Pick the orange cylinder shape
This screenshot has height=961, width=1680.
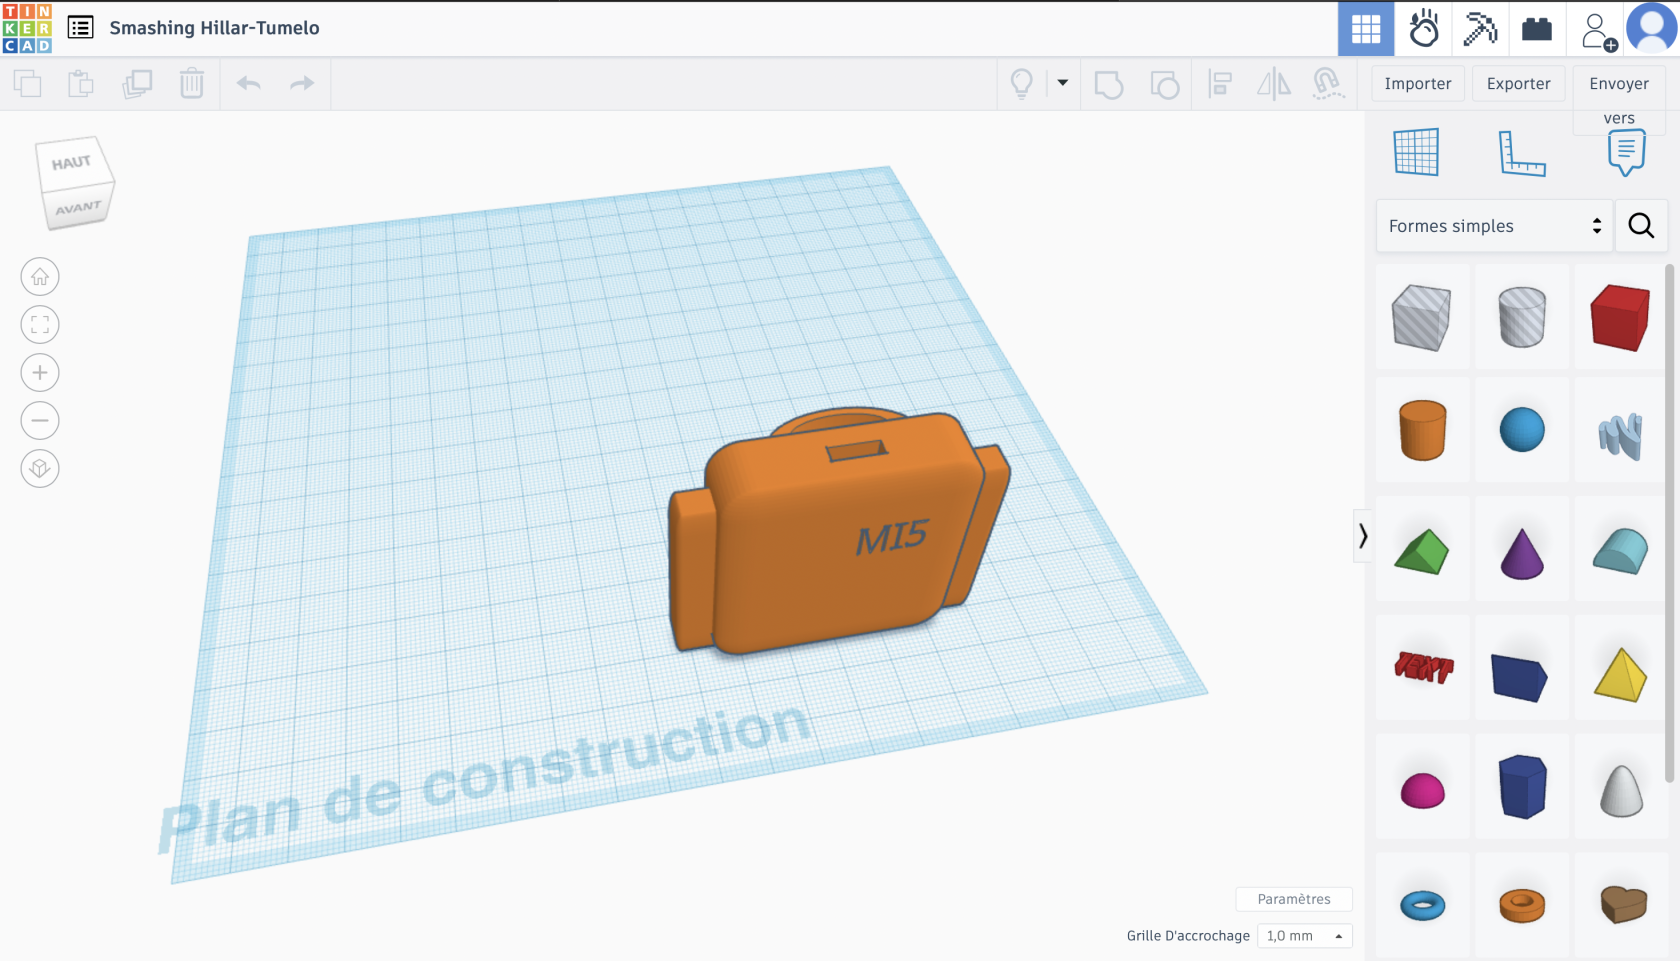point(1422,430)
